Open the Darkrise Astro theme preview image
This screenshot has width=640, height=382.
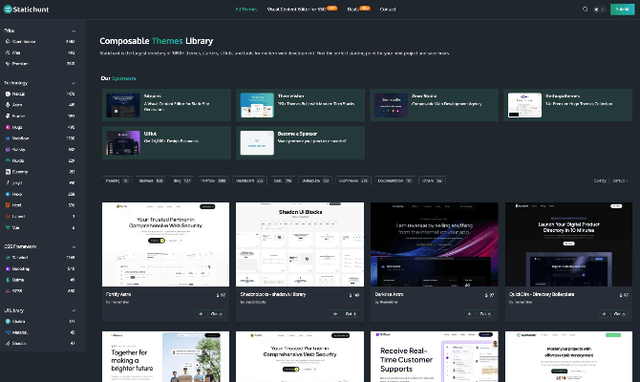pyautogui.click(x=434, y=244)
